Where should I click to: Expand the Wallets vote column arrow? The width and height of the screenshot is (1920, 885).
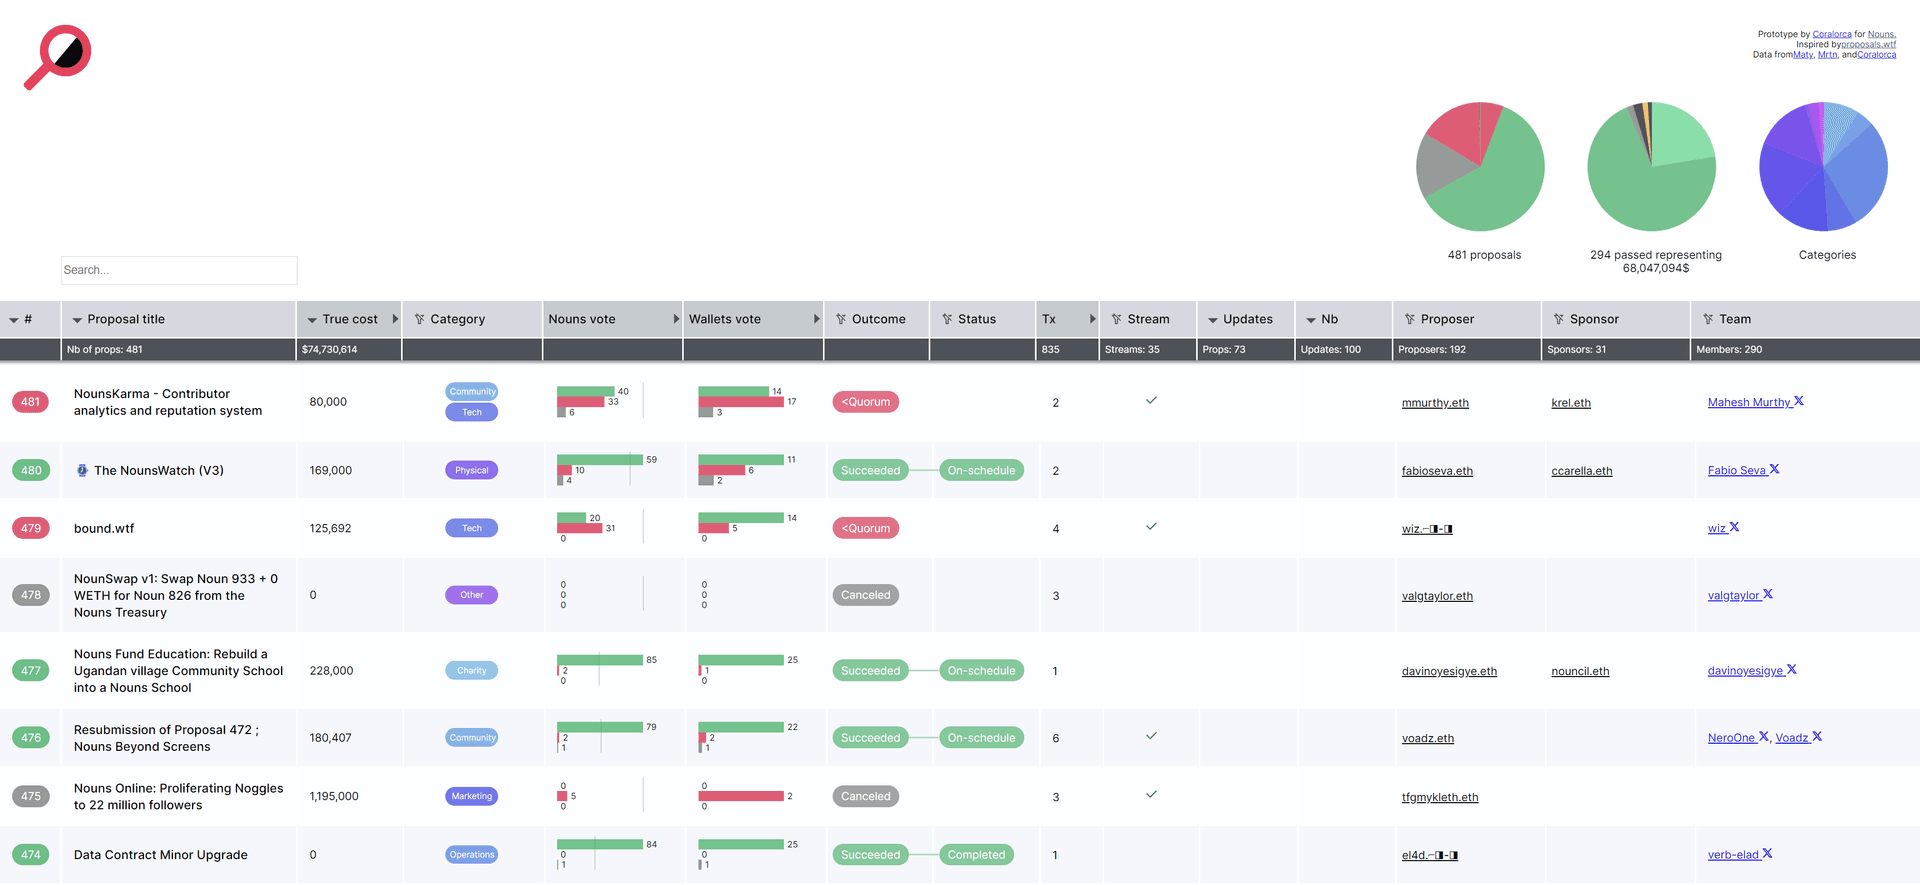(816, 320)
